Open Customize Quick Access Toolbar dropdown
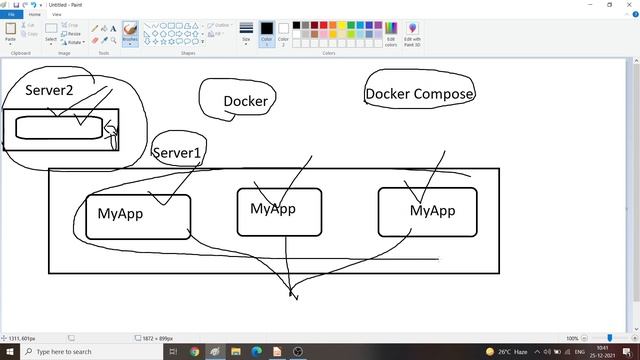 [41, 5]
